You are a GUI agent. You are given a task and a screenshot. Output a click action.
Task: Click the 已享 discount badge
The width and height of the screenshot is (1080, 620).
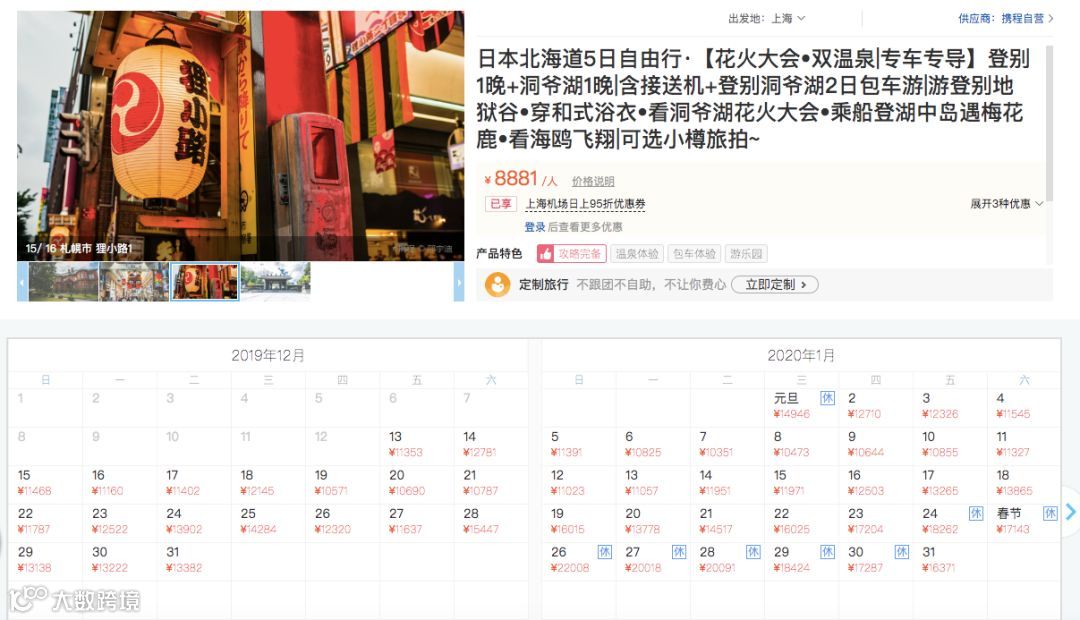click(x=501, y=204)
